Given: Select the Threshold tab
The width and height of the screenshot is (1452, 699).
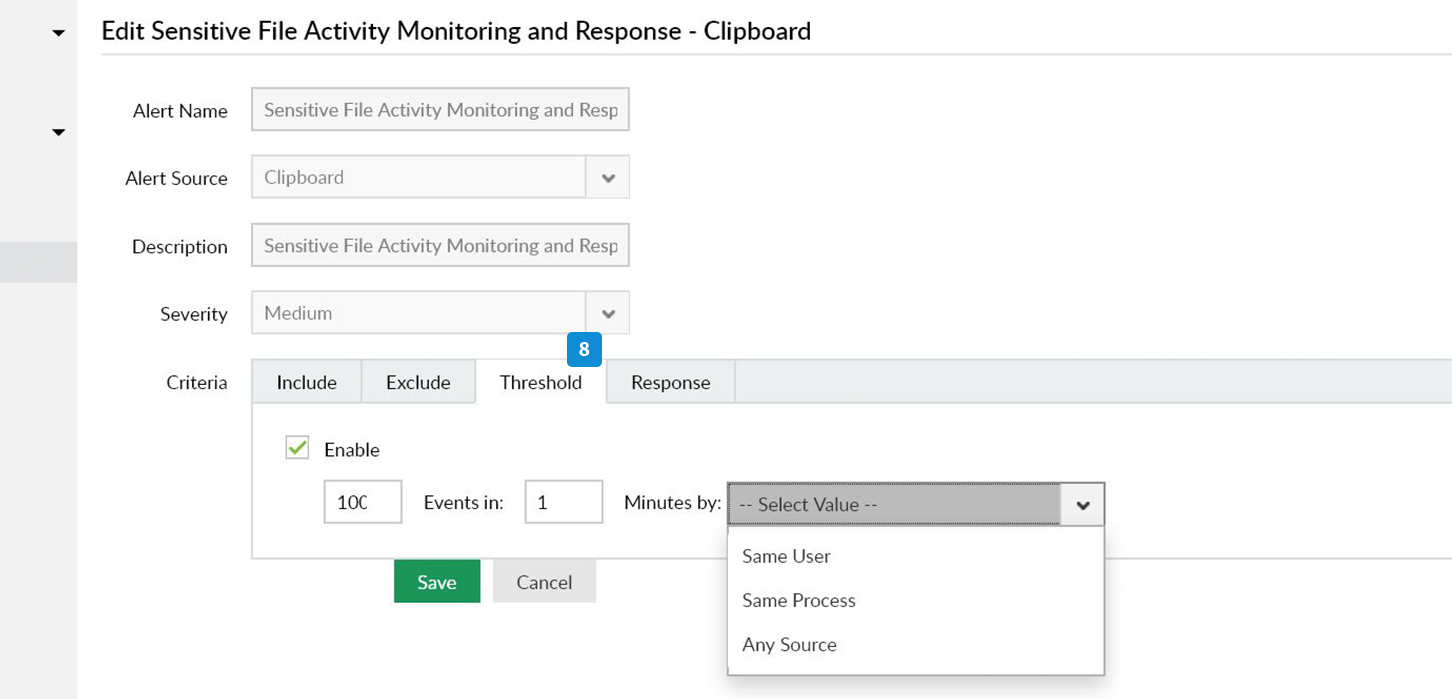Looking at the screenshot, I should [x=540, y=382].
